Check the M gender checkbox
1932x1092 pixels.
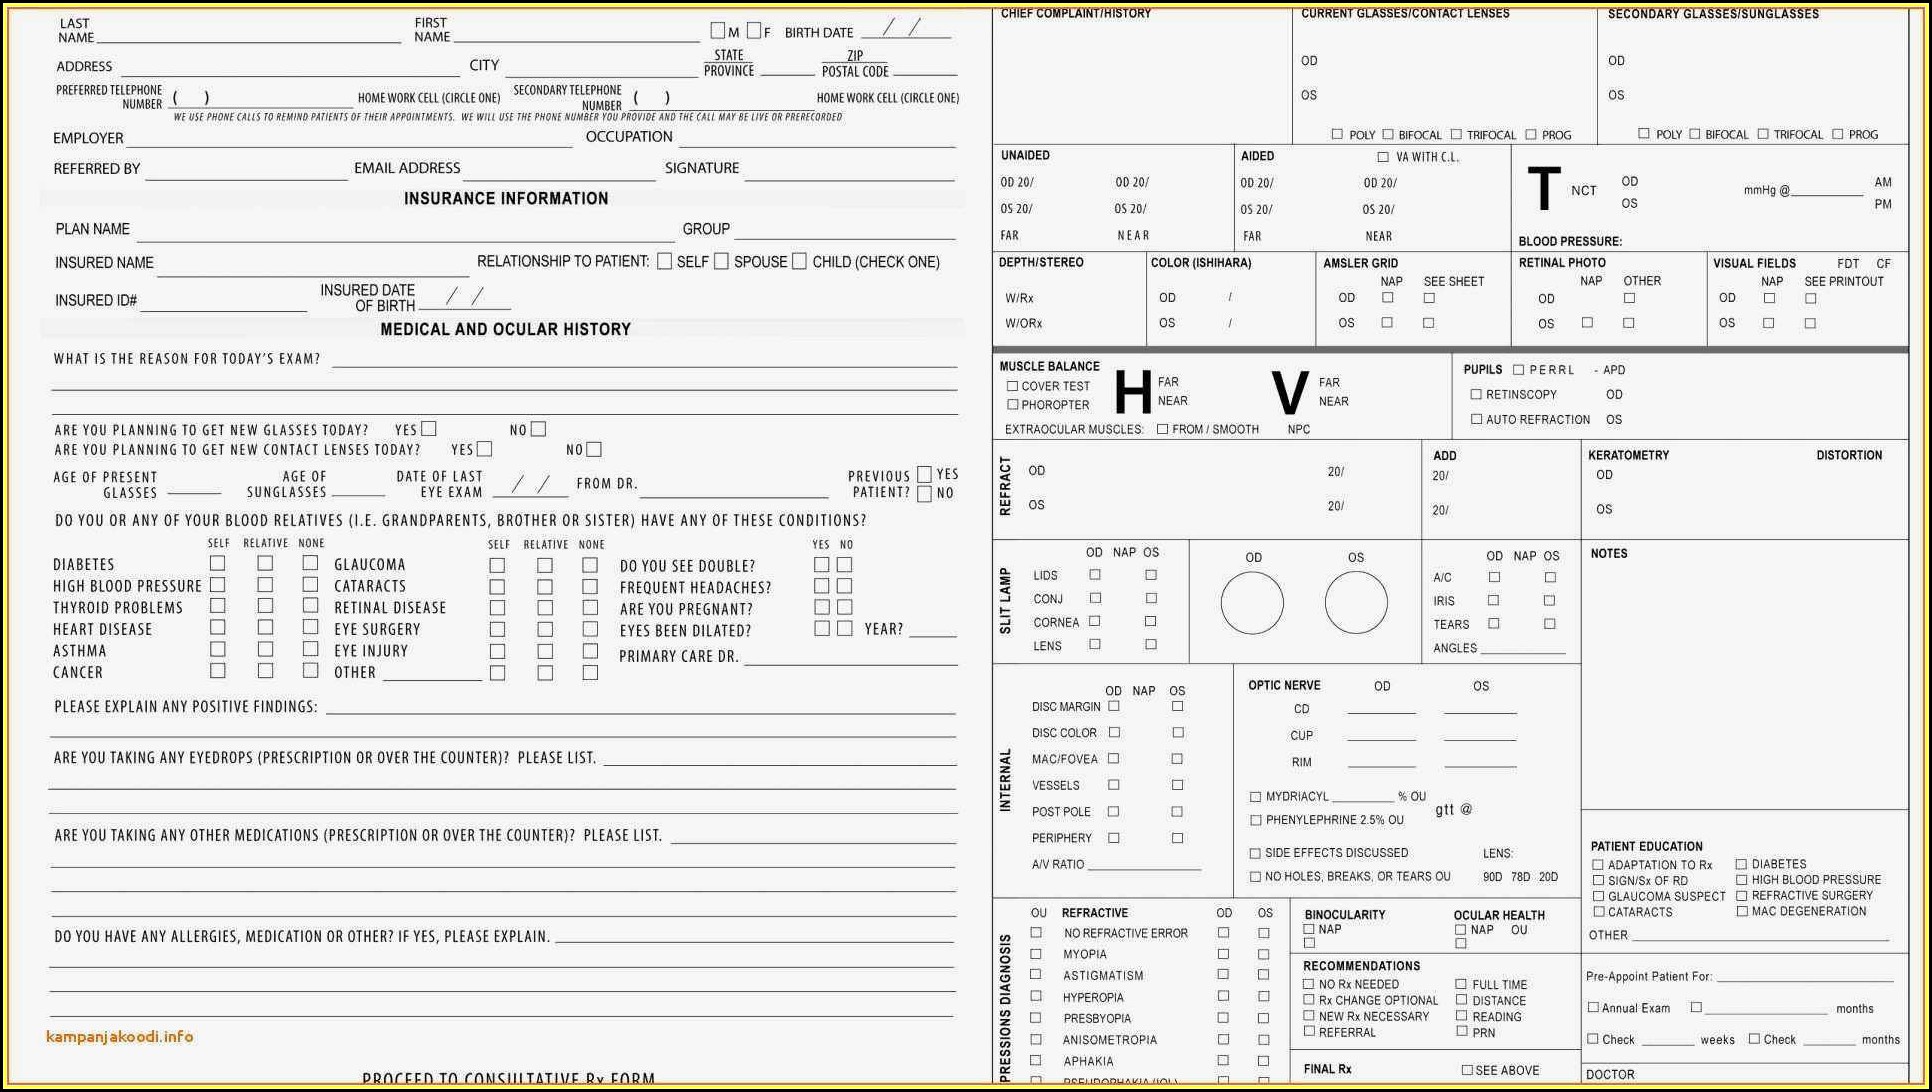(717, 31)
